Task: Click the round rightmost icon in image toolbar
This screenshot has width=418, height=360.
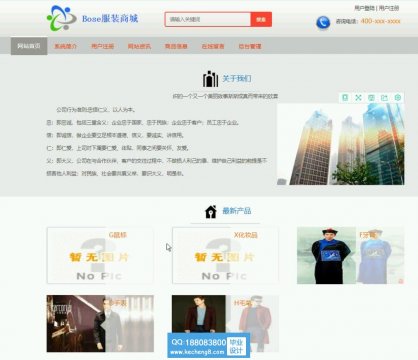Action: tap(398, 98)
